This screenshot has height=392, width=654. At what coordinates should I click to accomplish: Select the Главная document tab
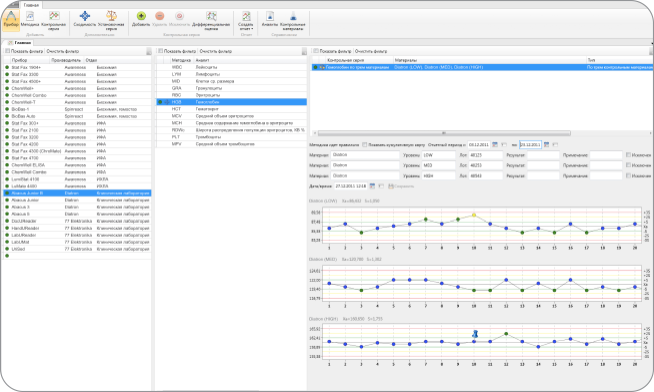[x=20, y=43]
